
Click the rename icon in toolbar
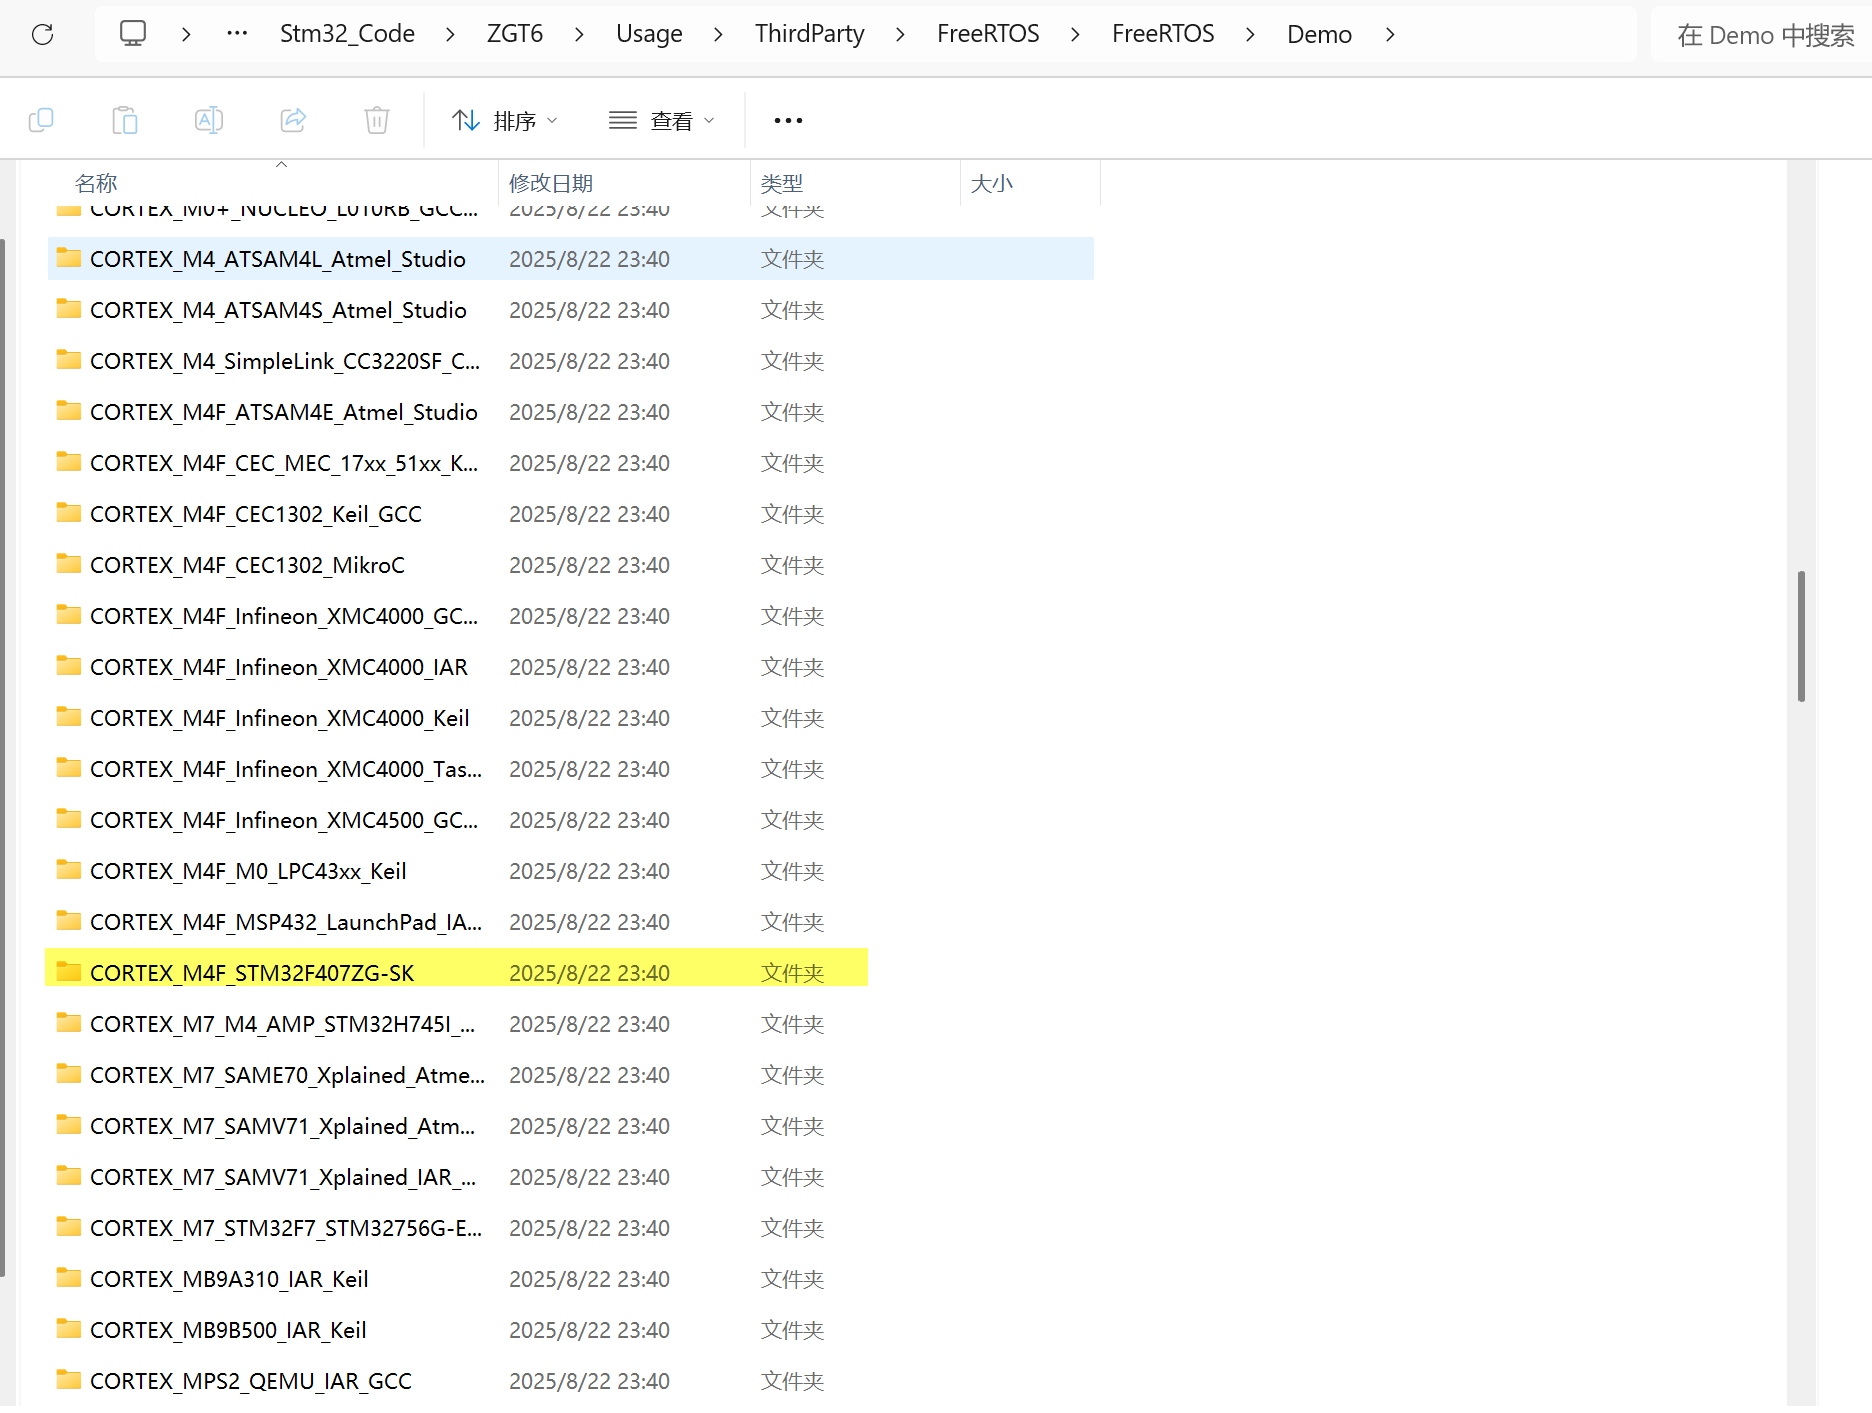click(209, 121)
